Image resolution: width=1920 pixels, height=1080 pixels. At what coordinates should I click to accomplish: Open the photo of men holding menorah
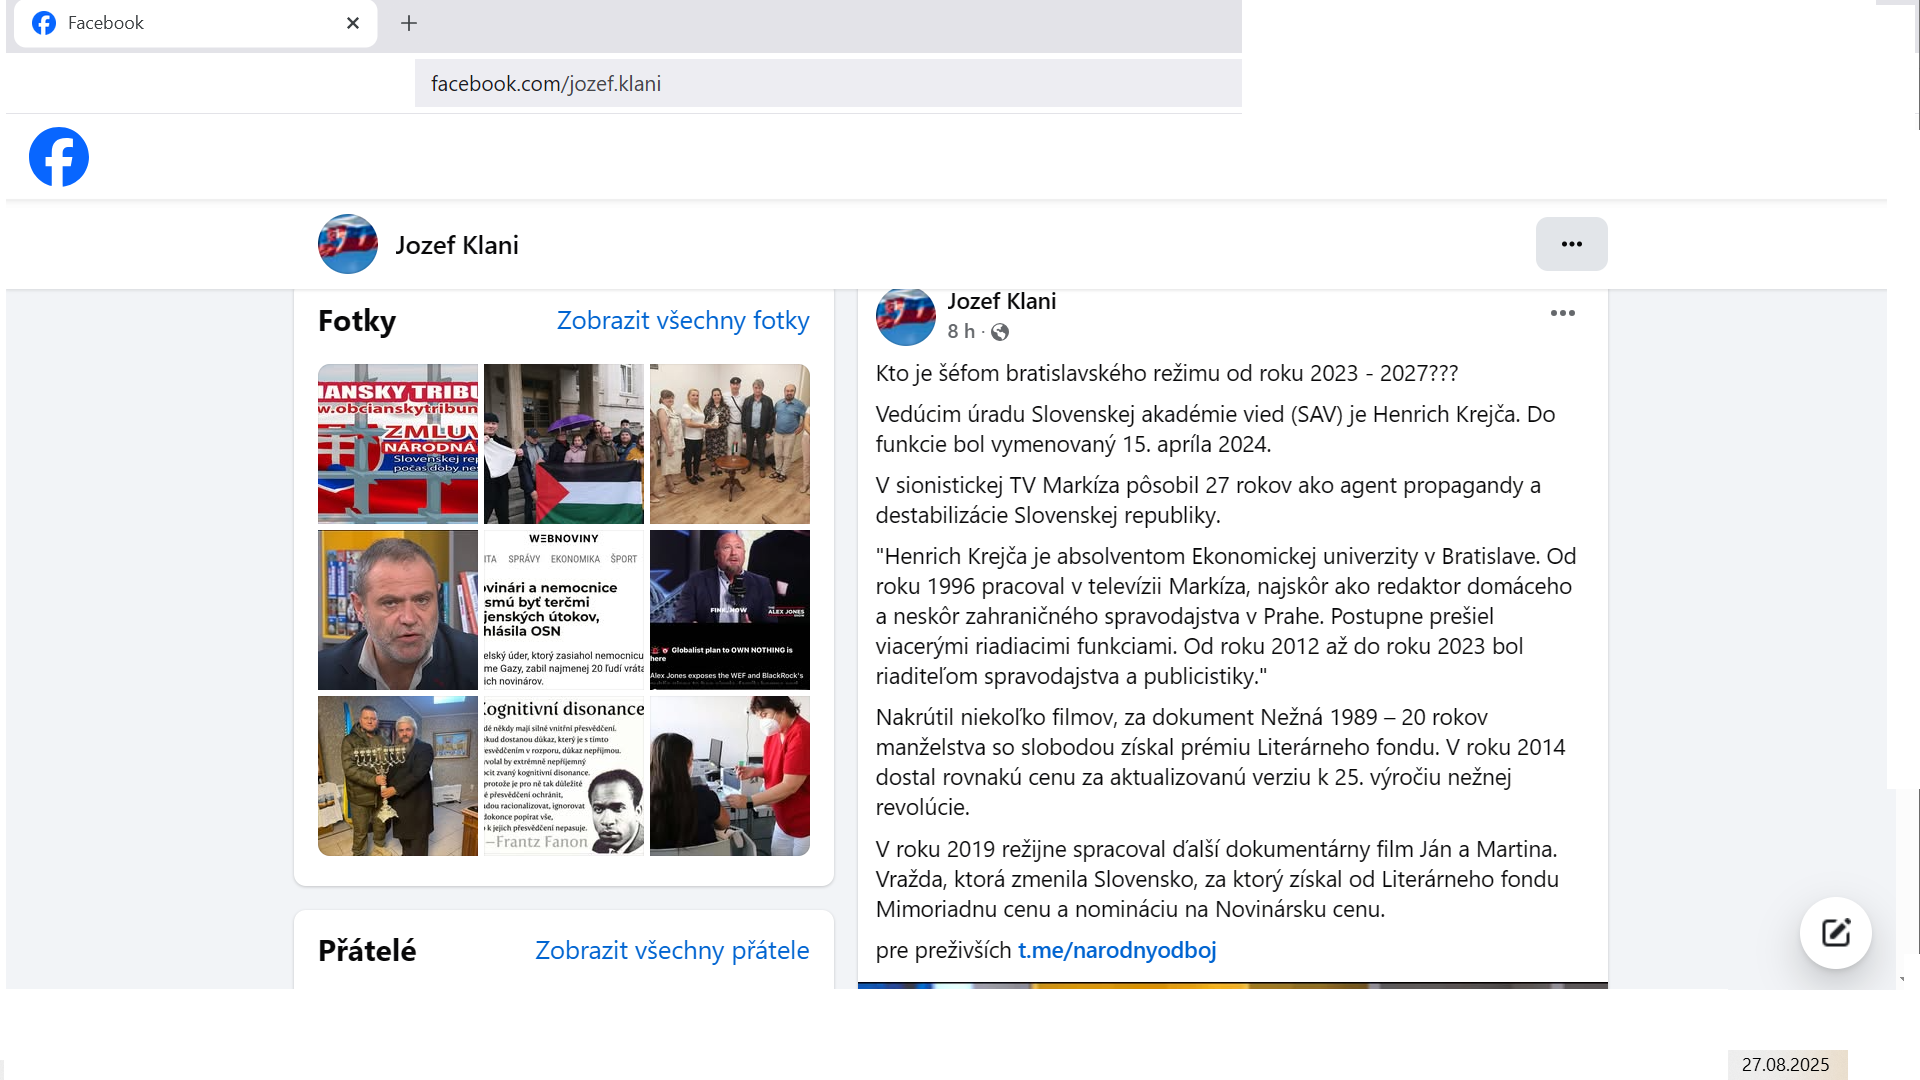tap(398, 776)
